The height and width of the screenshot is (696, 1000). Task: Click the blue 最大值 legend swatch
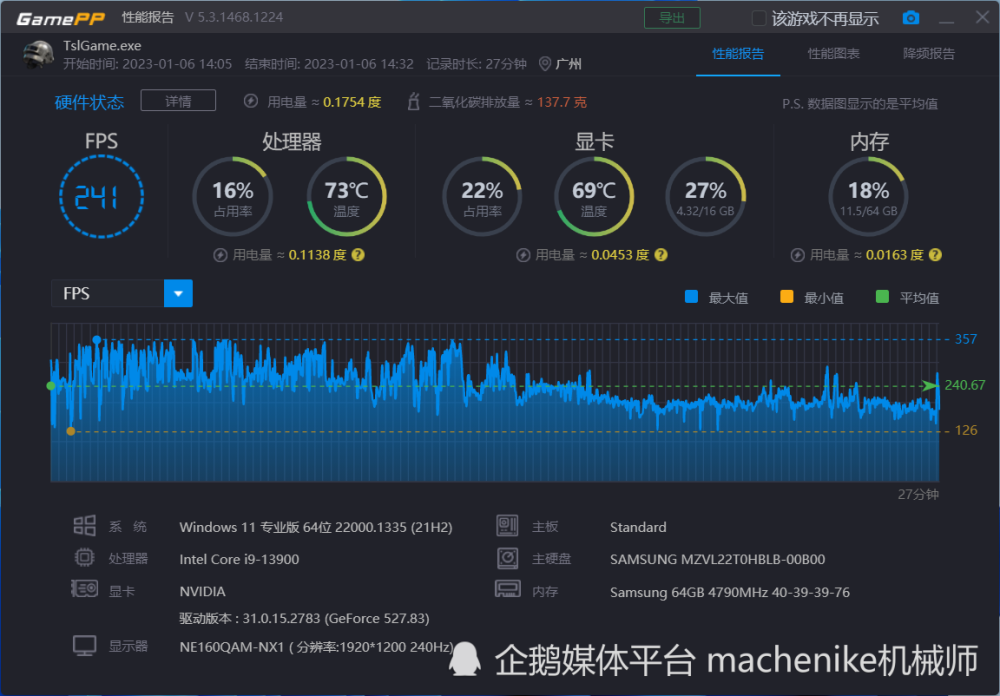pyautogui.click(x=691, y=297)
